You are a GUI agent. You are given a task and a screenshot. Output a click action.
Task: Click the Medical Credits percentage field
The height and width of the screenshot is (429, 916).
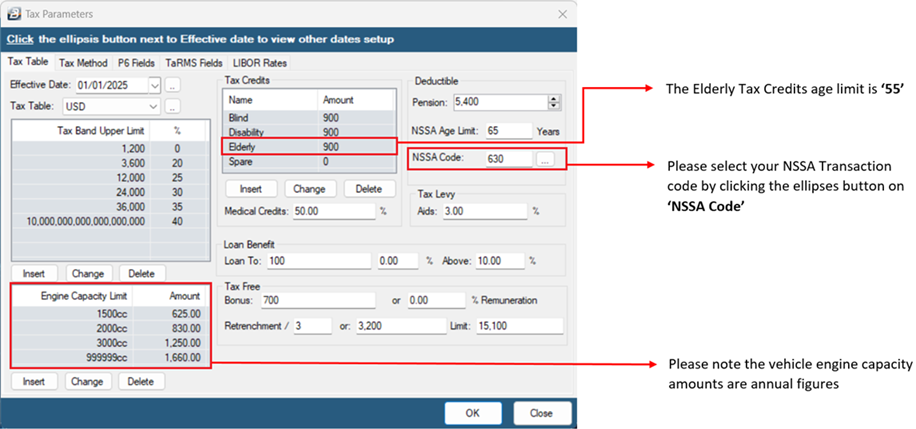click(x=334, y=212)
